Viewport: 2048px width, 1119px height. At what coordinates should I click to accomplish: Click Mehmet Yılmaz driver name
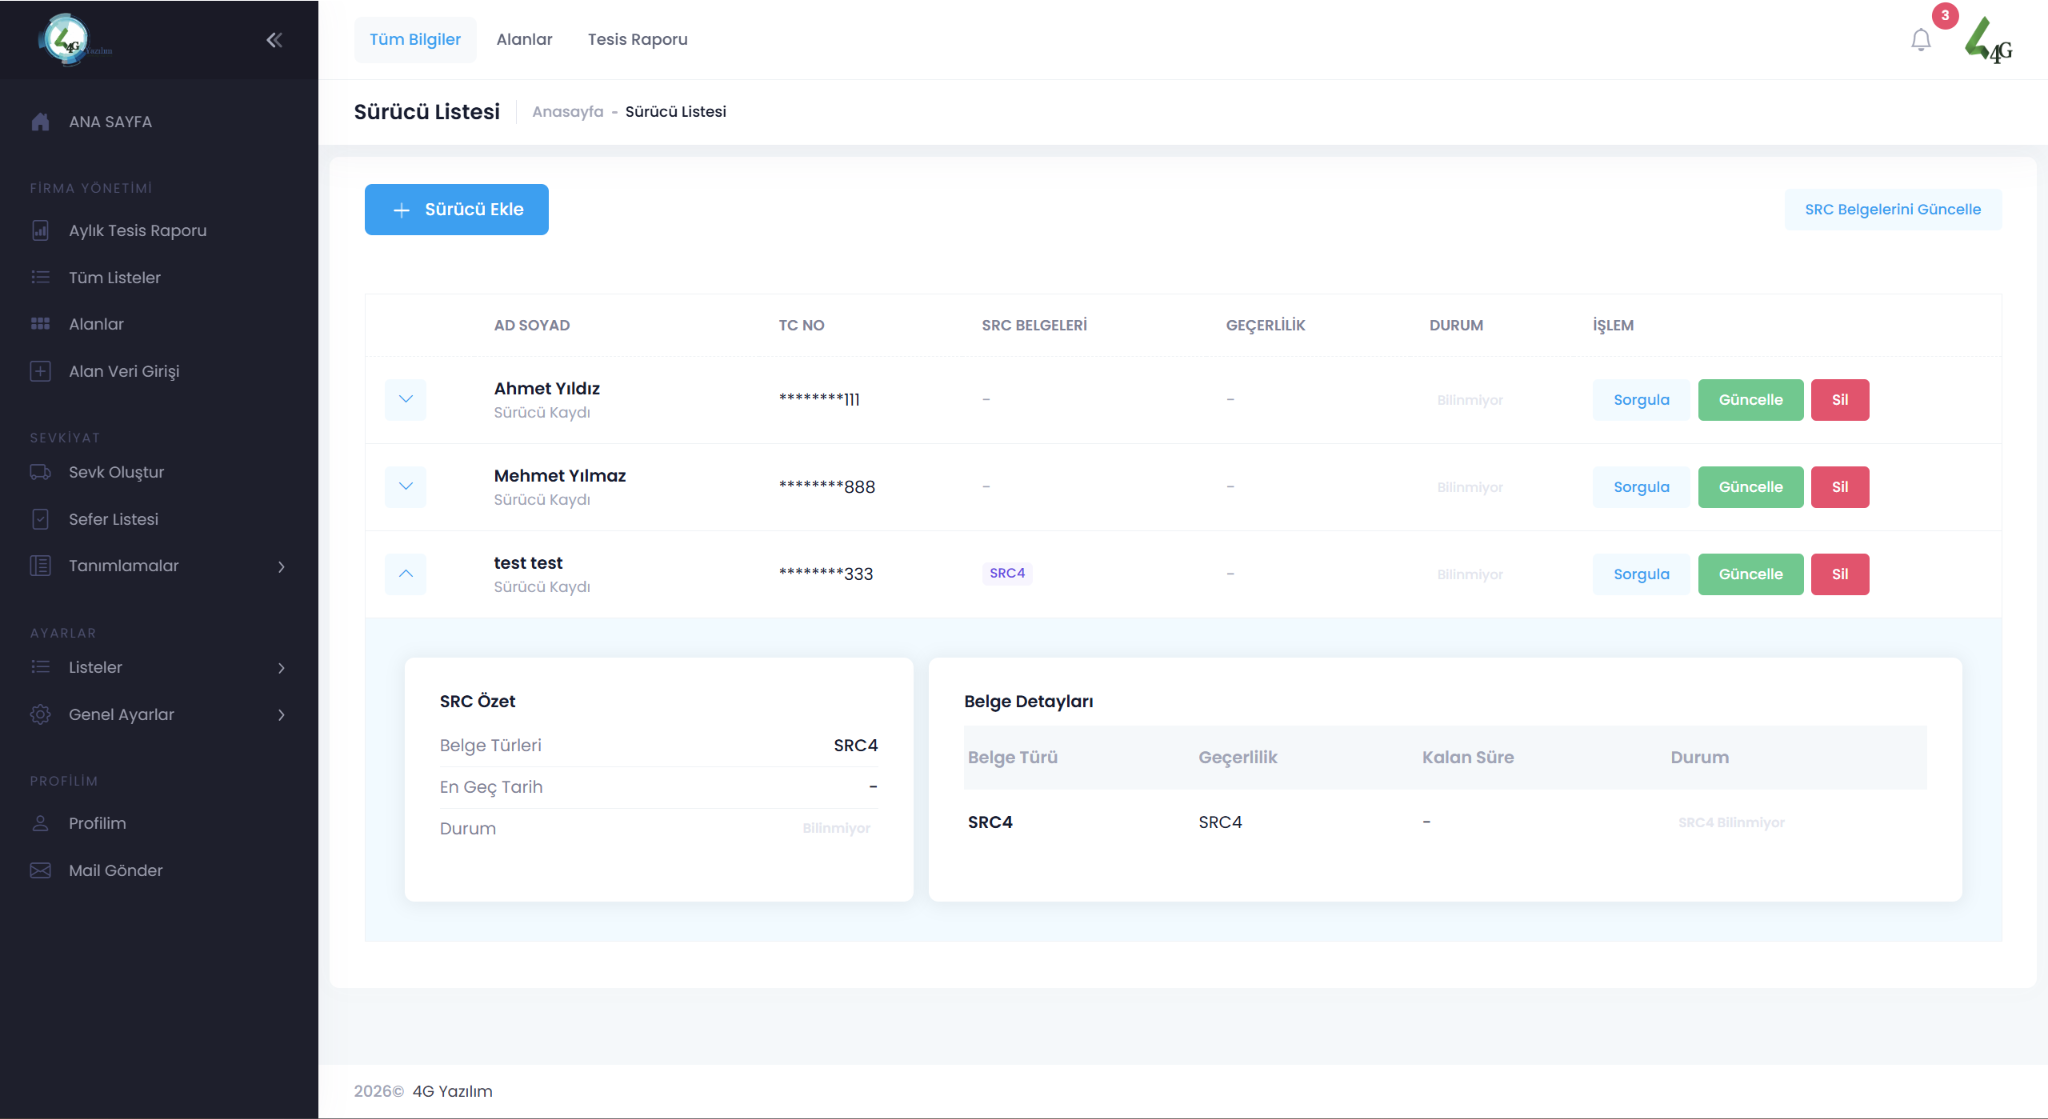[x=560, y=475]
